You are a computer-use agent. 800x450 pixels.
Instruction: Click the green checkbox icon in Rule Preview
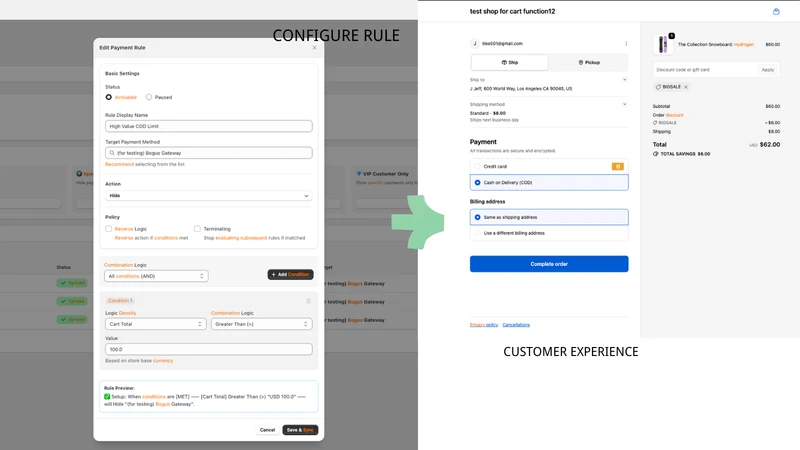pyautogui.click(x=107, y=396)
